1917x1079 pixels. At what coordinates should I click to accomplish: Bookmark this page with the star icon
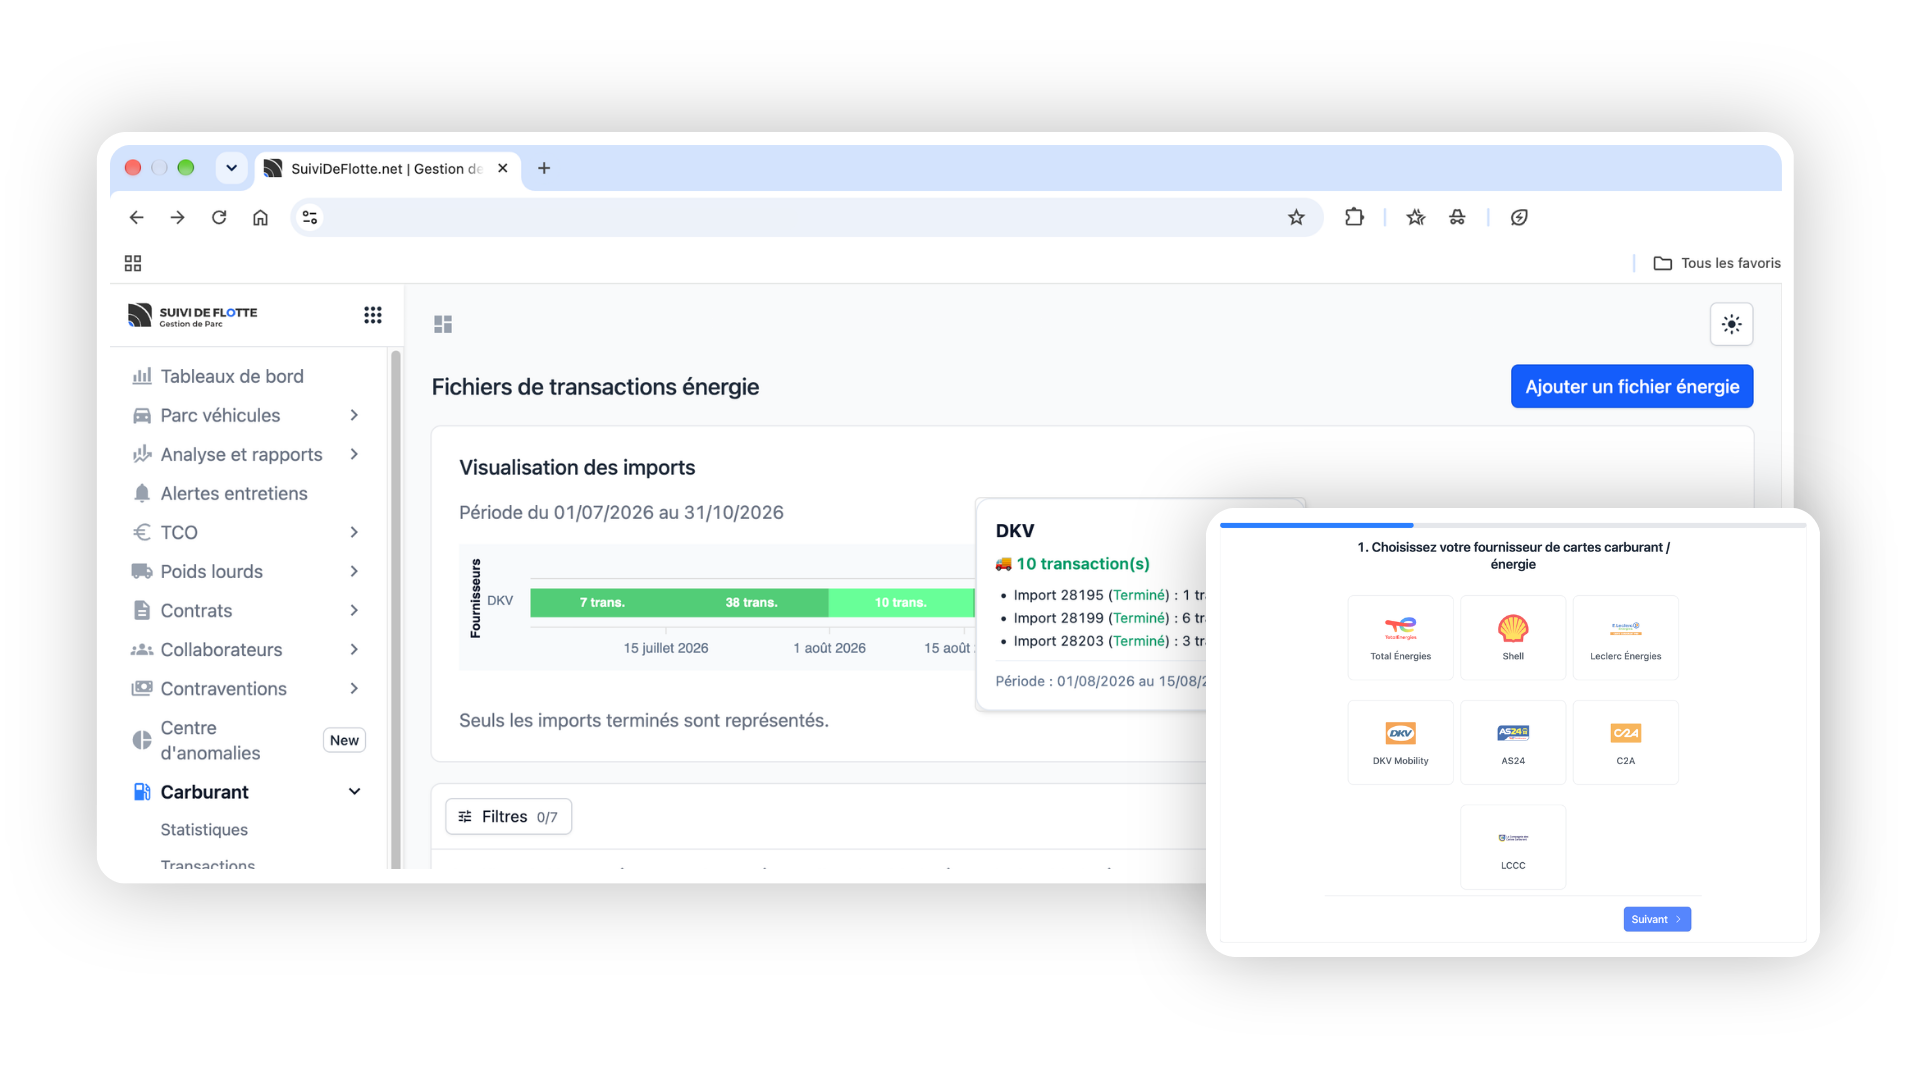click(x=1296, y=217)
